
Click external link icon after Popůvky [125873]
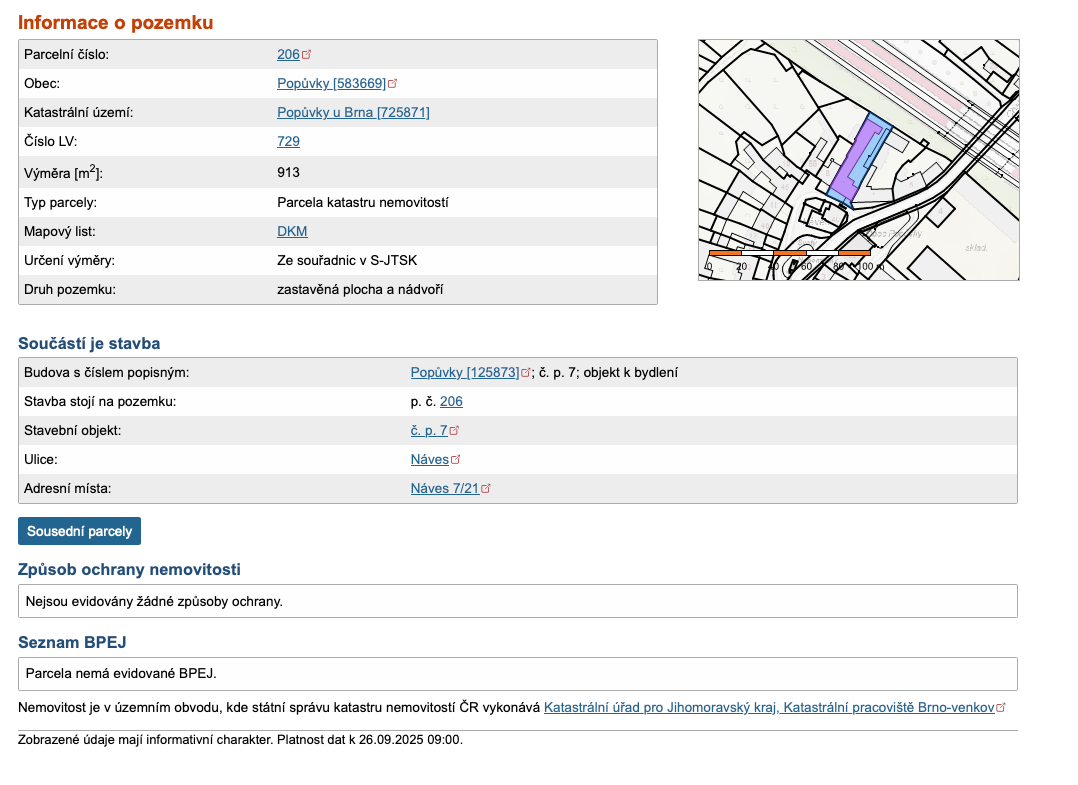526,373
